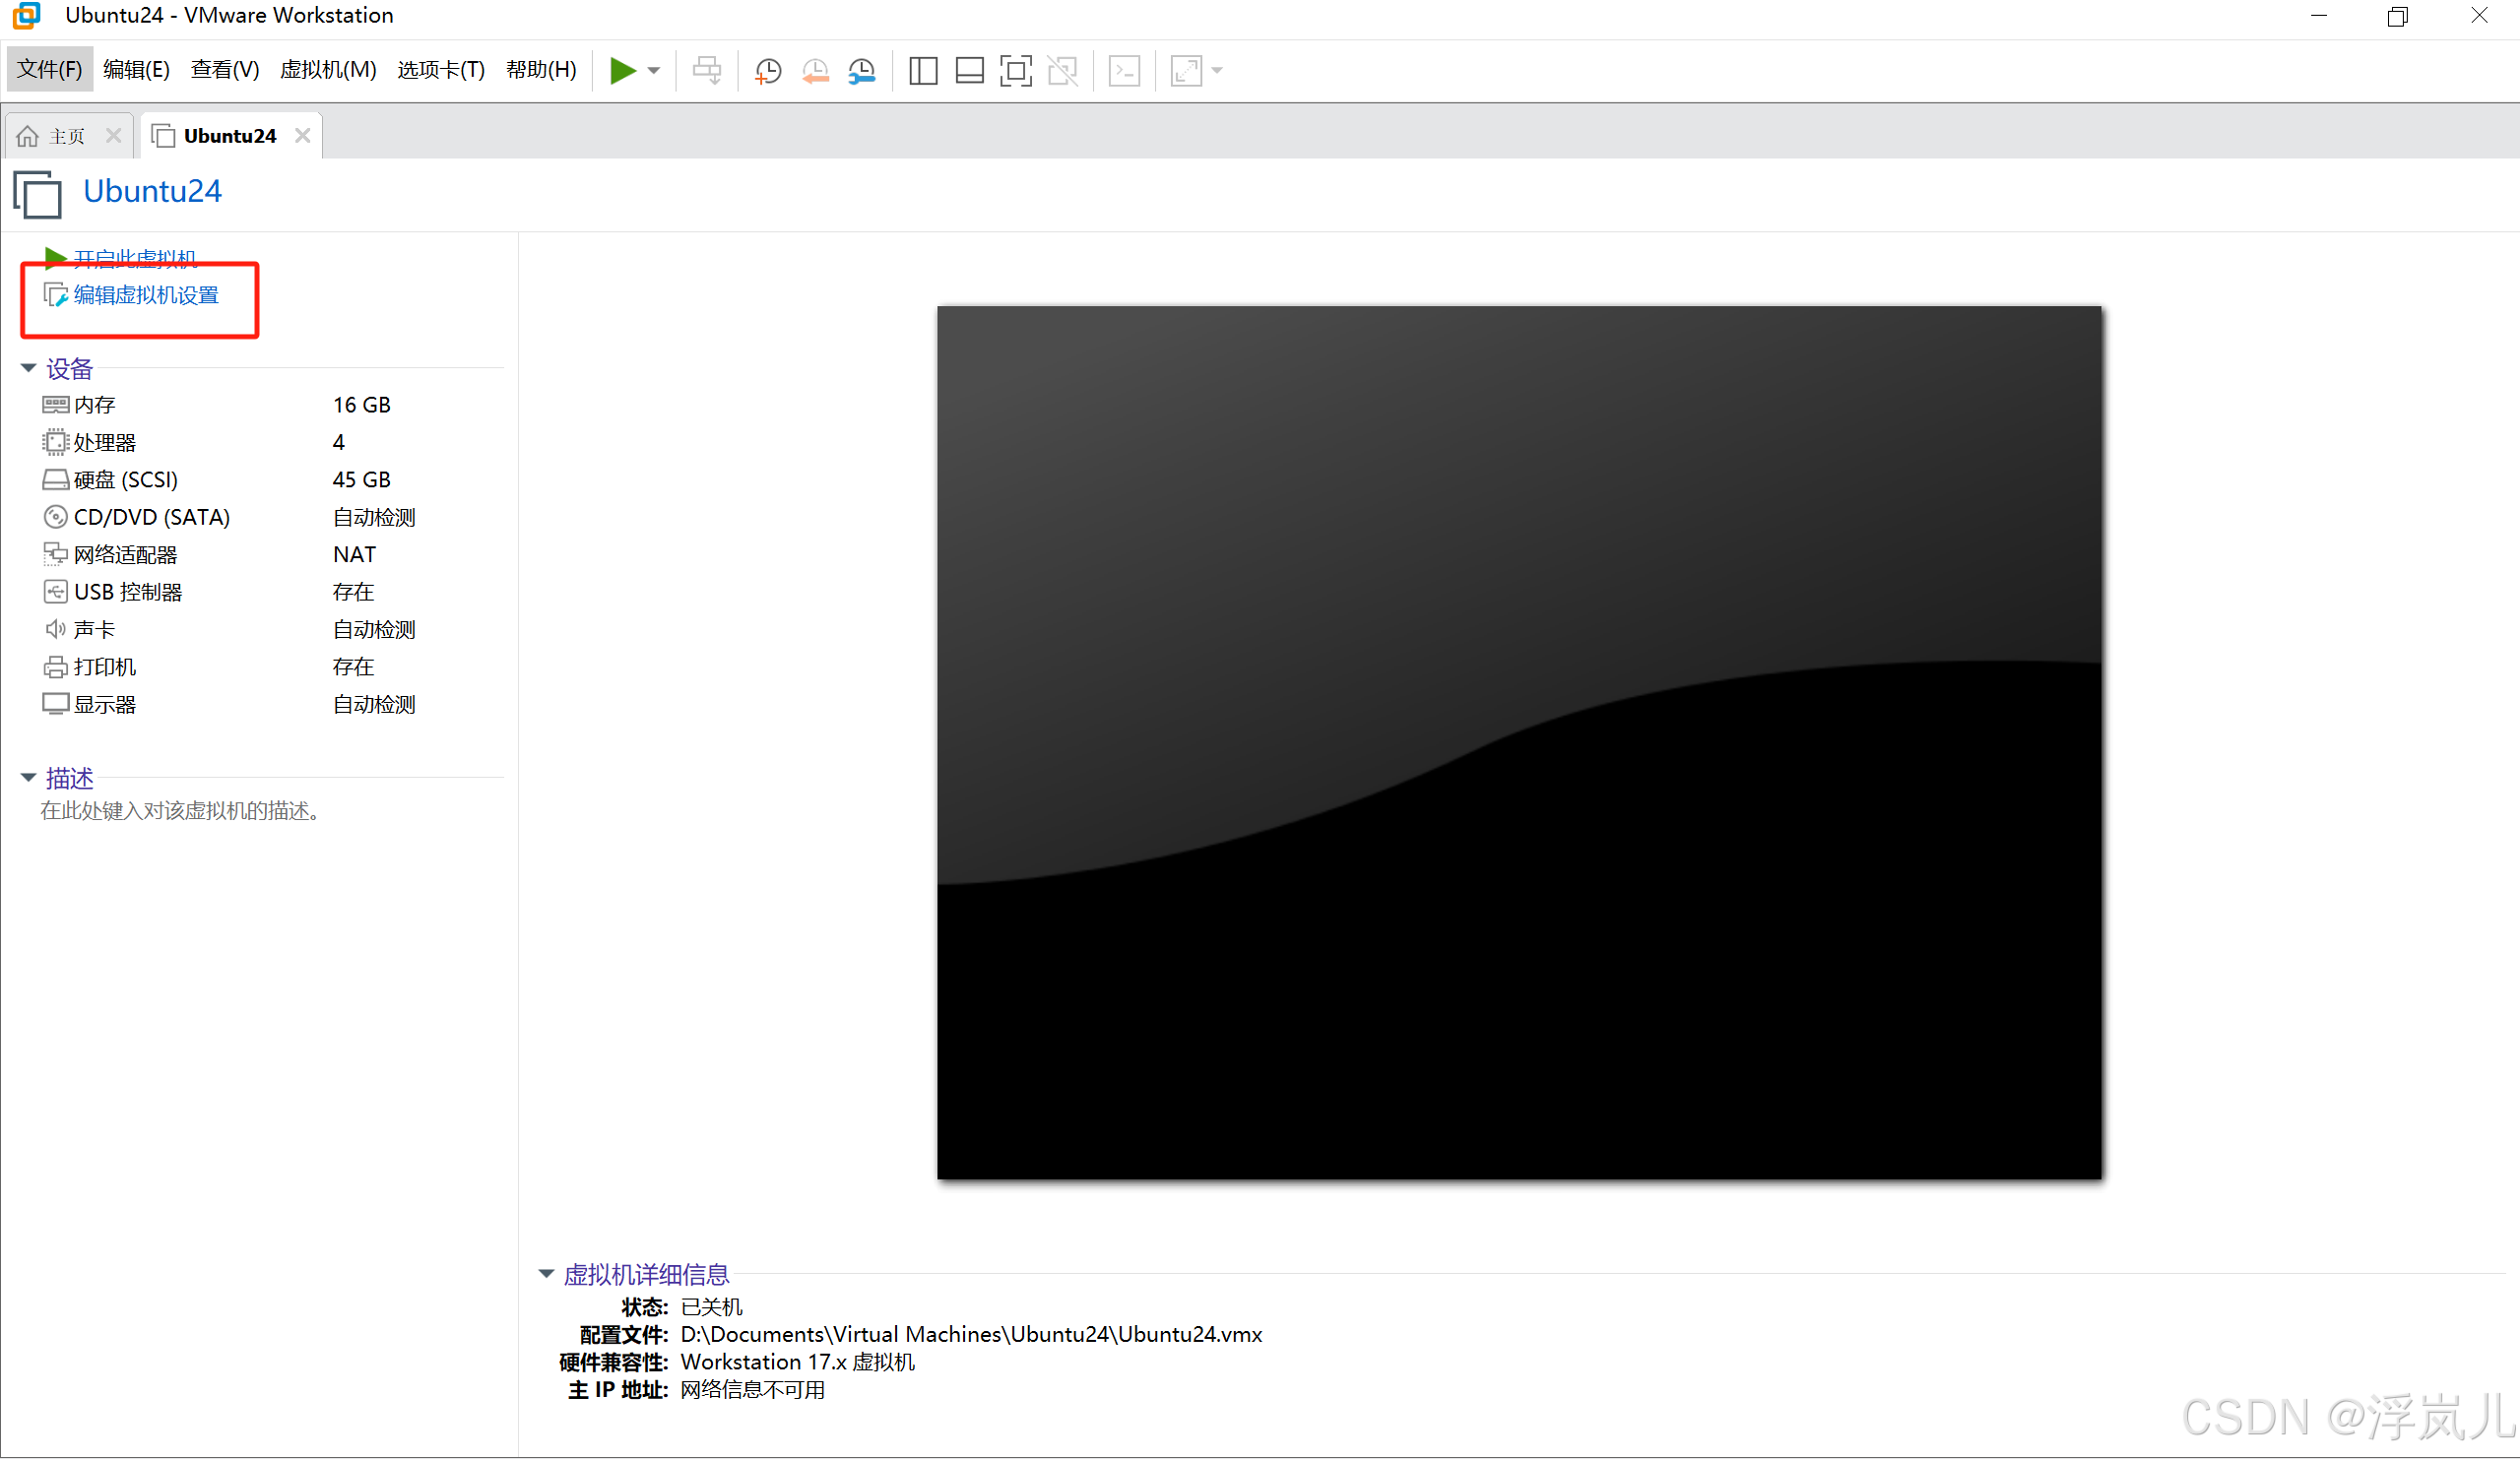Open the 文件(F) menu

(49, 69)
